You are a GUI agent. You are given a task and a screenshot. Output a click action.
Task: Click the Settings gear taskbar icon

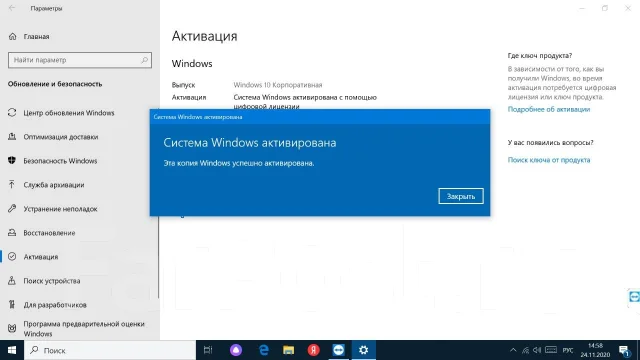coord(363,350)
